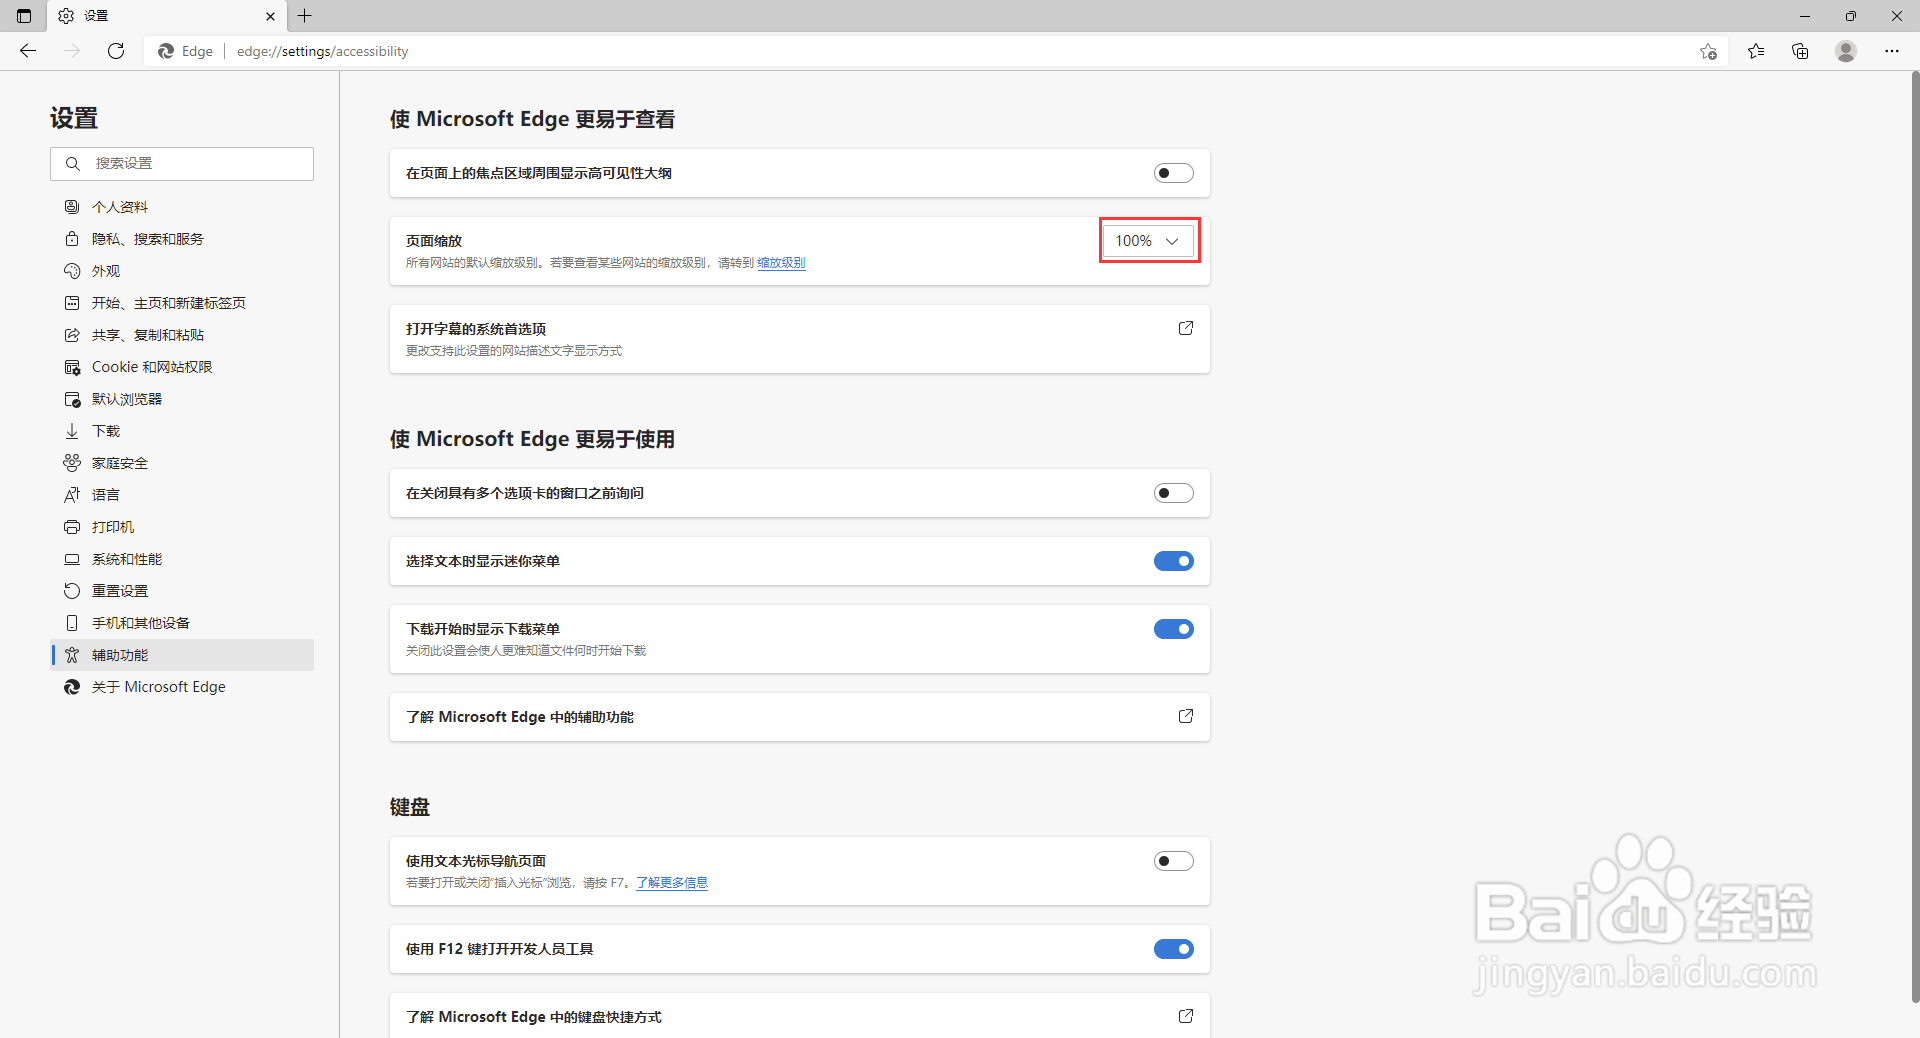This screenshot has width=1920, height=1038.
Task: Open the Favorites list icon
Action: tap(1756, 51)
